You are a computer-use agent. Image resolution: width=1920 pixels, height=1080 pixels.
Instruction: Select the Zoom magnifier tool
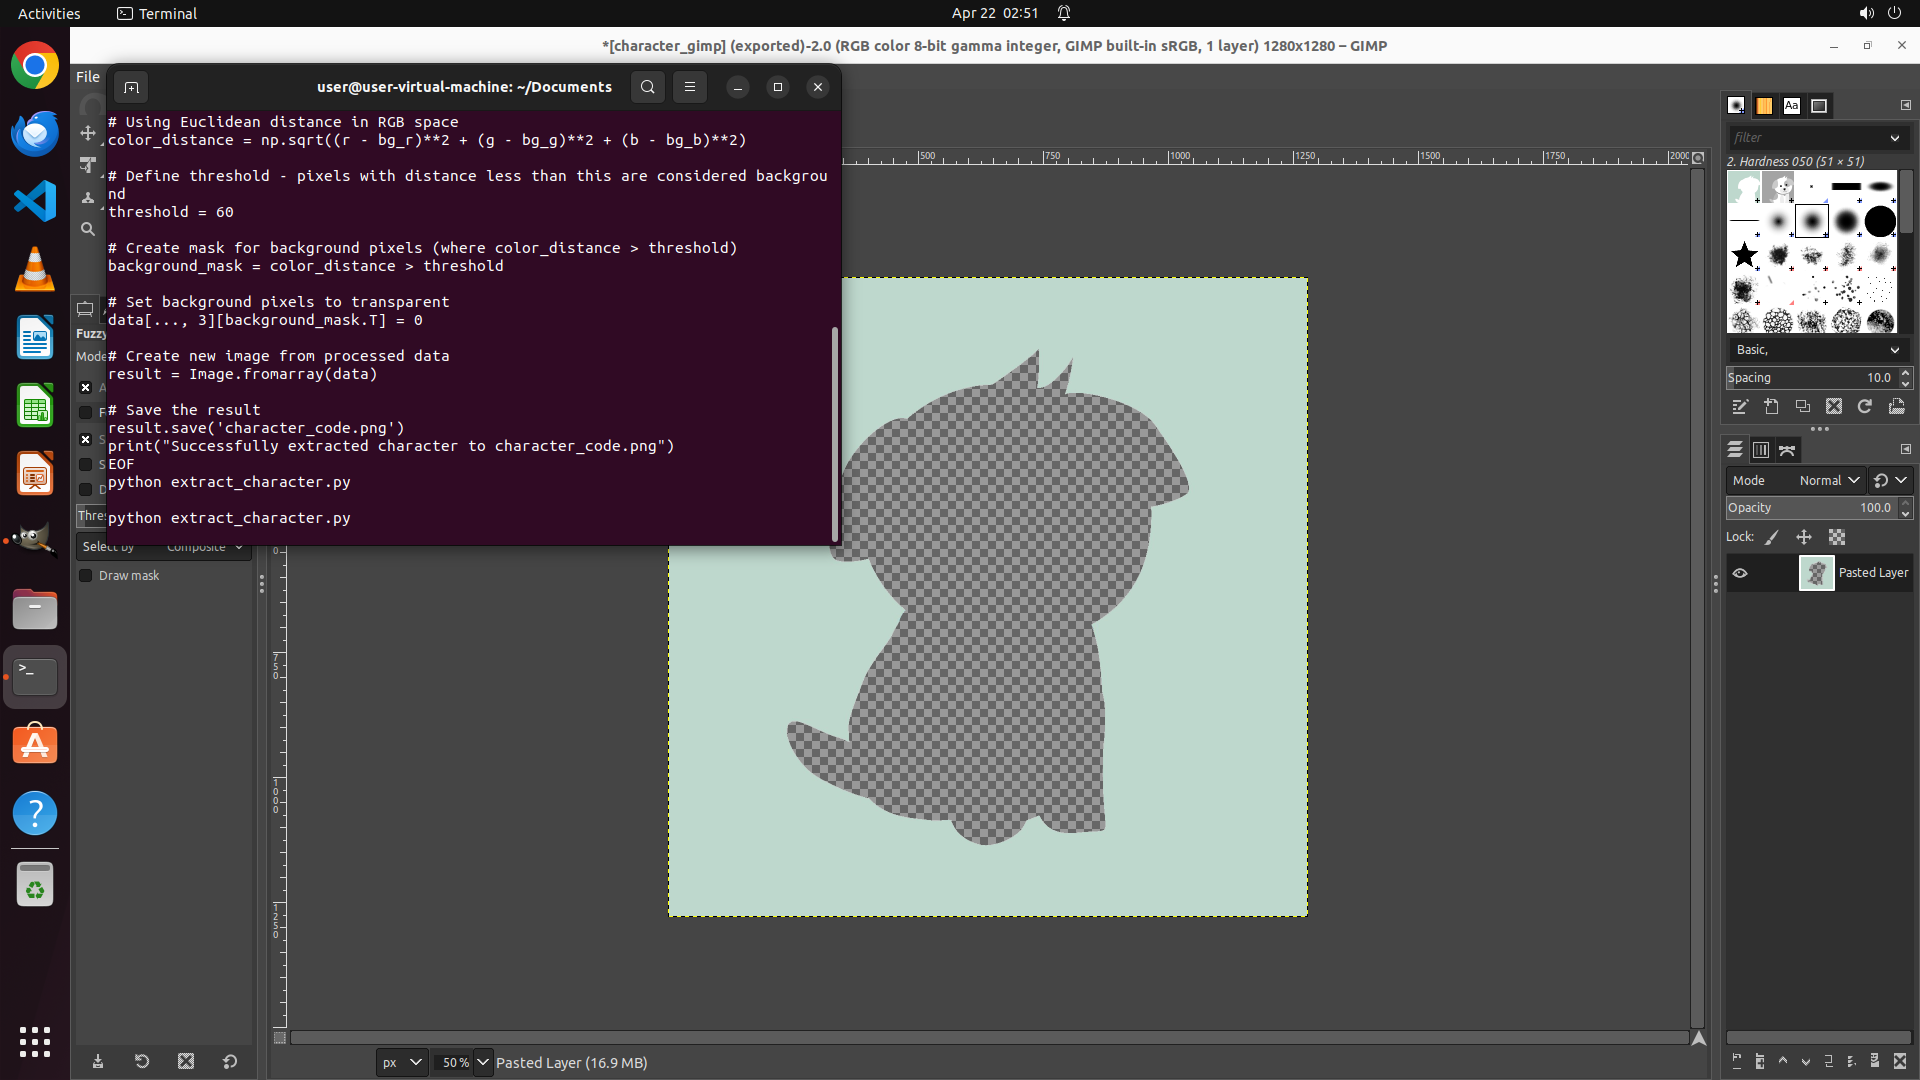coord(88,229)
